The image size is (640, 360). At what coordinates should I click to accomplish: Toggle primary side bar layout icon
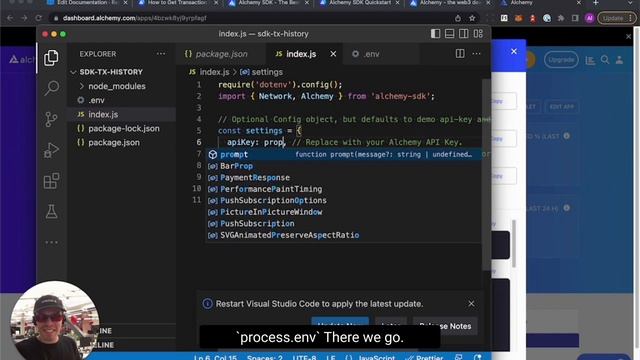click(x=436, y=34)
